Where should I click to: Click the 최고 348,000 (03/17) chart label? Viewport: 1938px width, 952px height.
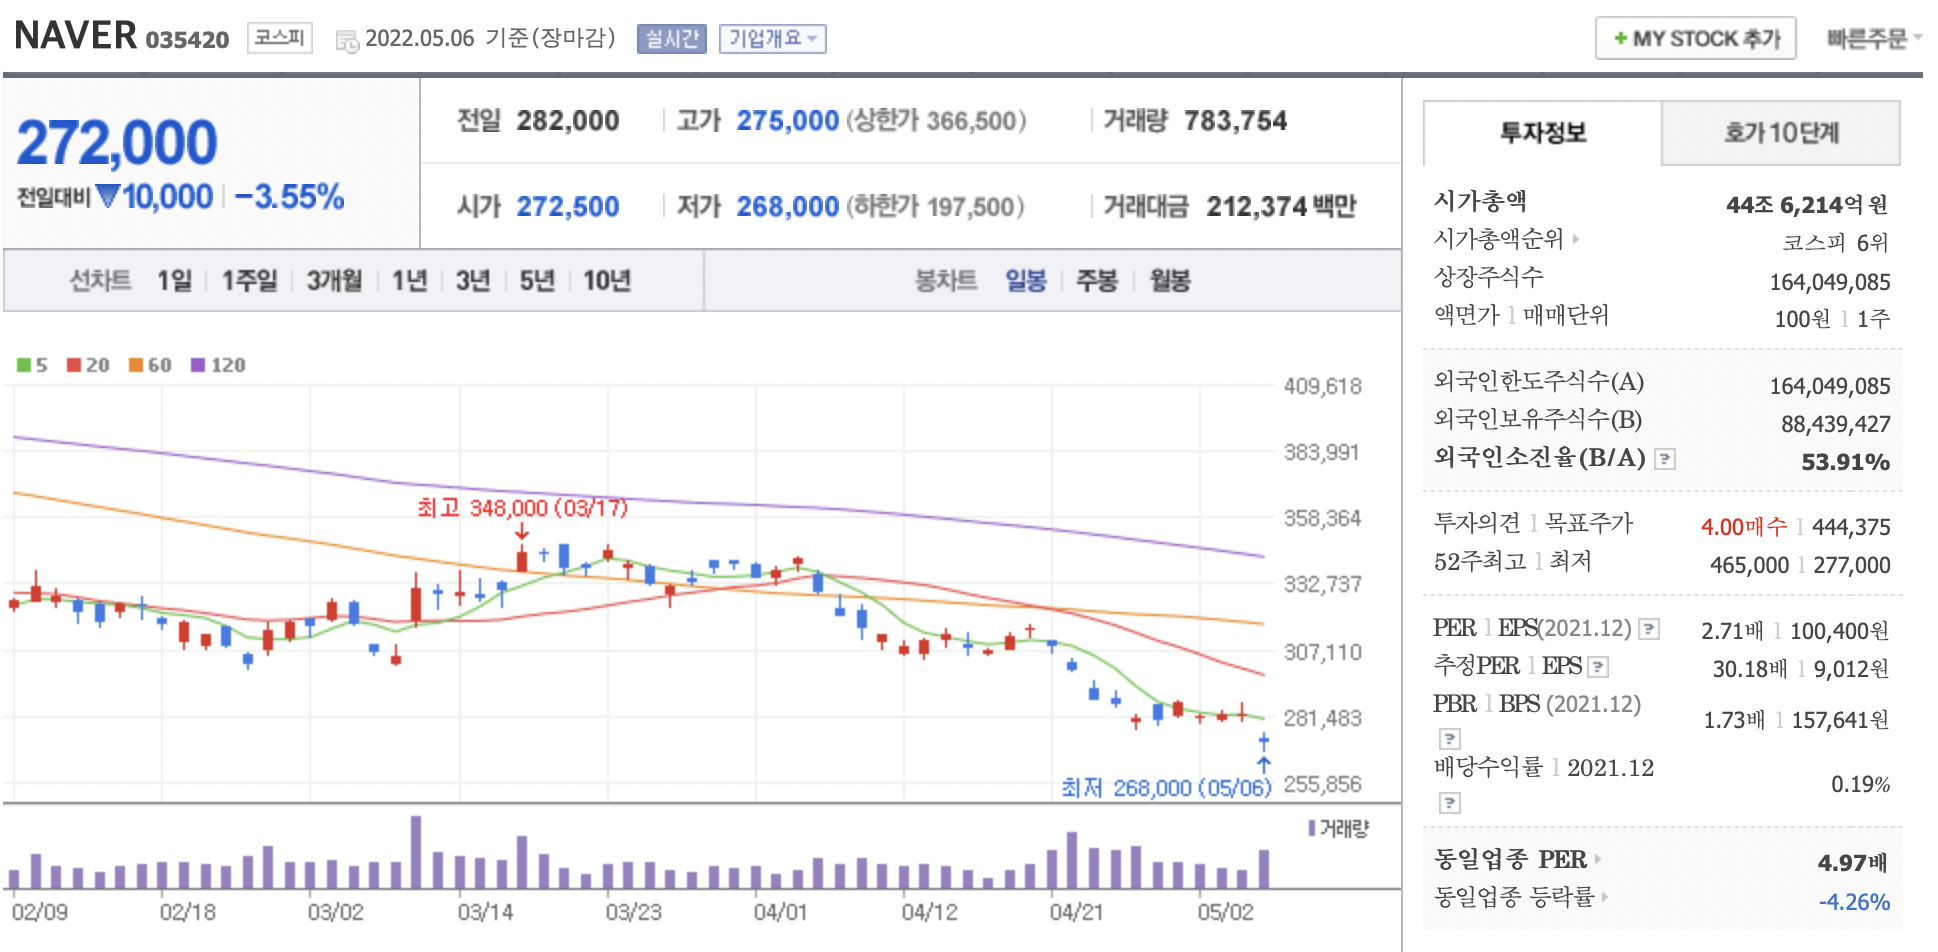click(522, 508)
